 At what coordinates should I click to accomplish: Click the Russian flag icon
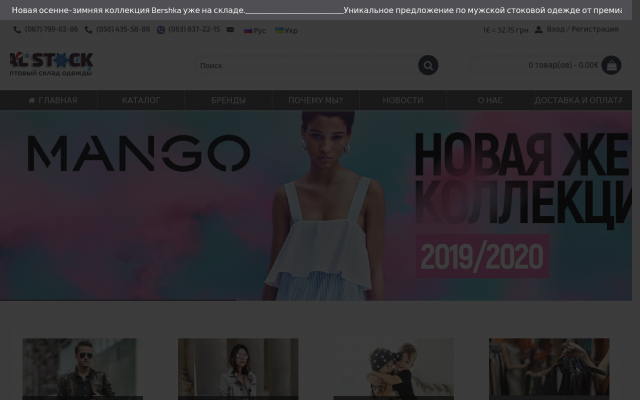tap(248, 30)
